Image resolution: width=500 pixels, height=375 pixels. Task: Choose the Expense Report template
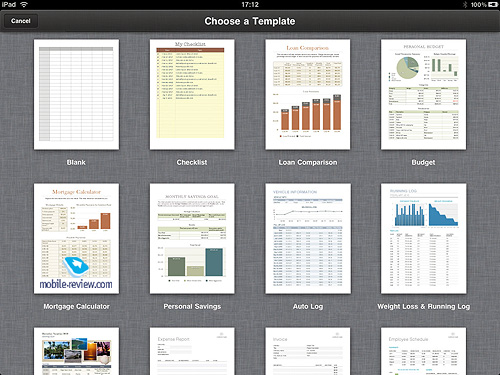pyautogui.click(x=192, y=351)
